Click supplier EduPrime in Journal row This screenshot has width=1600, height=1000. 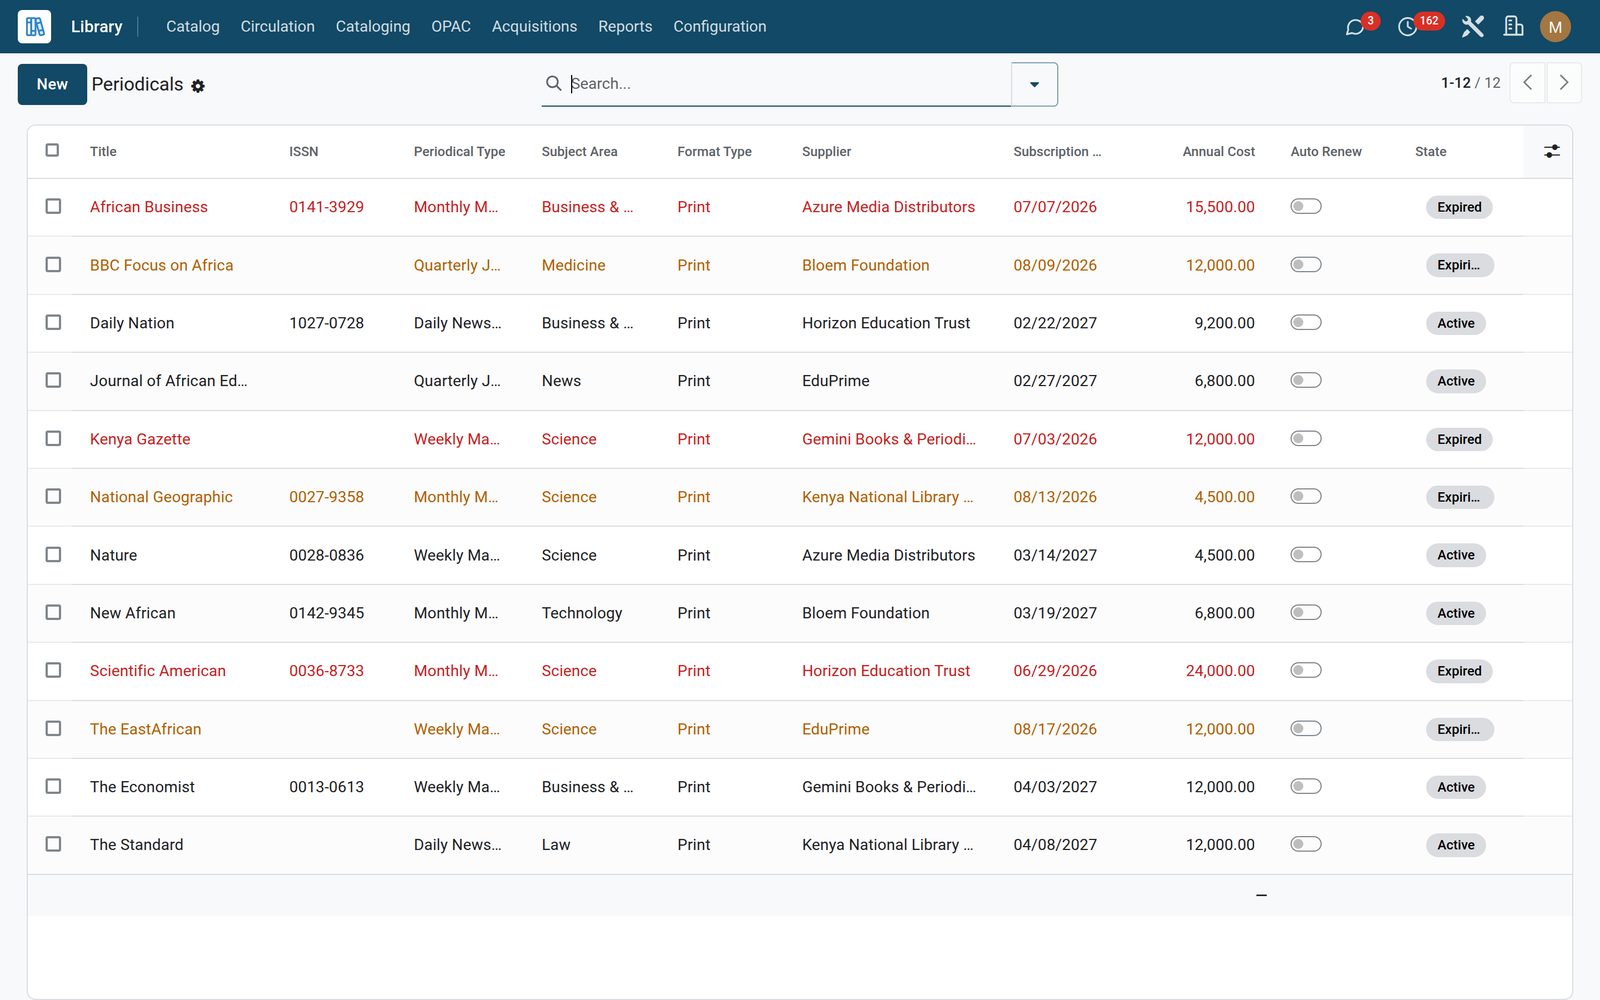point(835,381)
